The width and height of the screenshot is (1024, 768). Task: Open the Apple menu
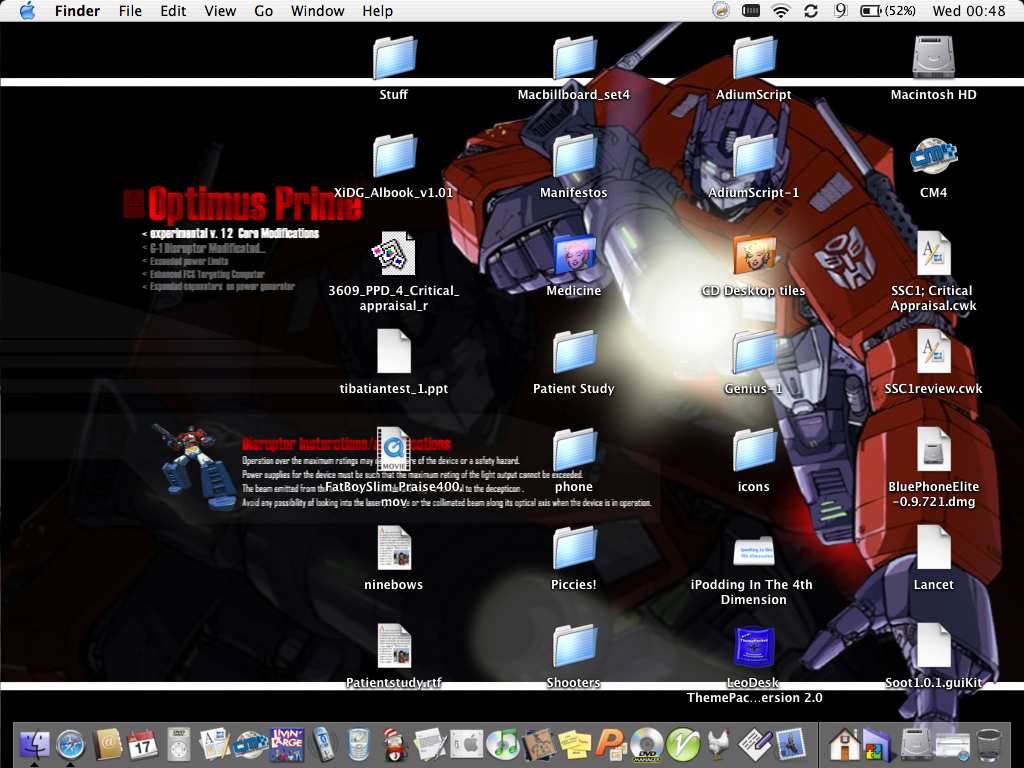tap(27, 11)
